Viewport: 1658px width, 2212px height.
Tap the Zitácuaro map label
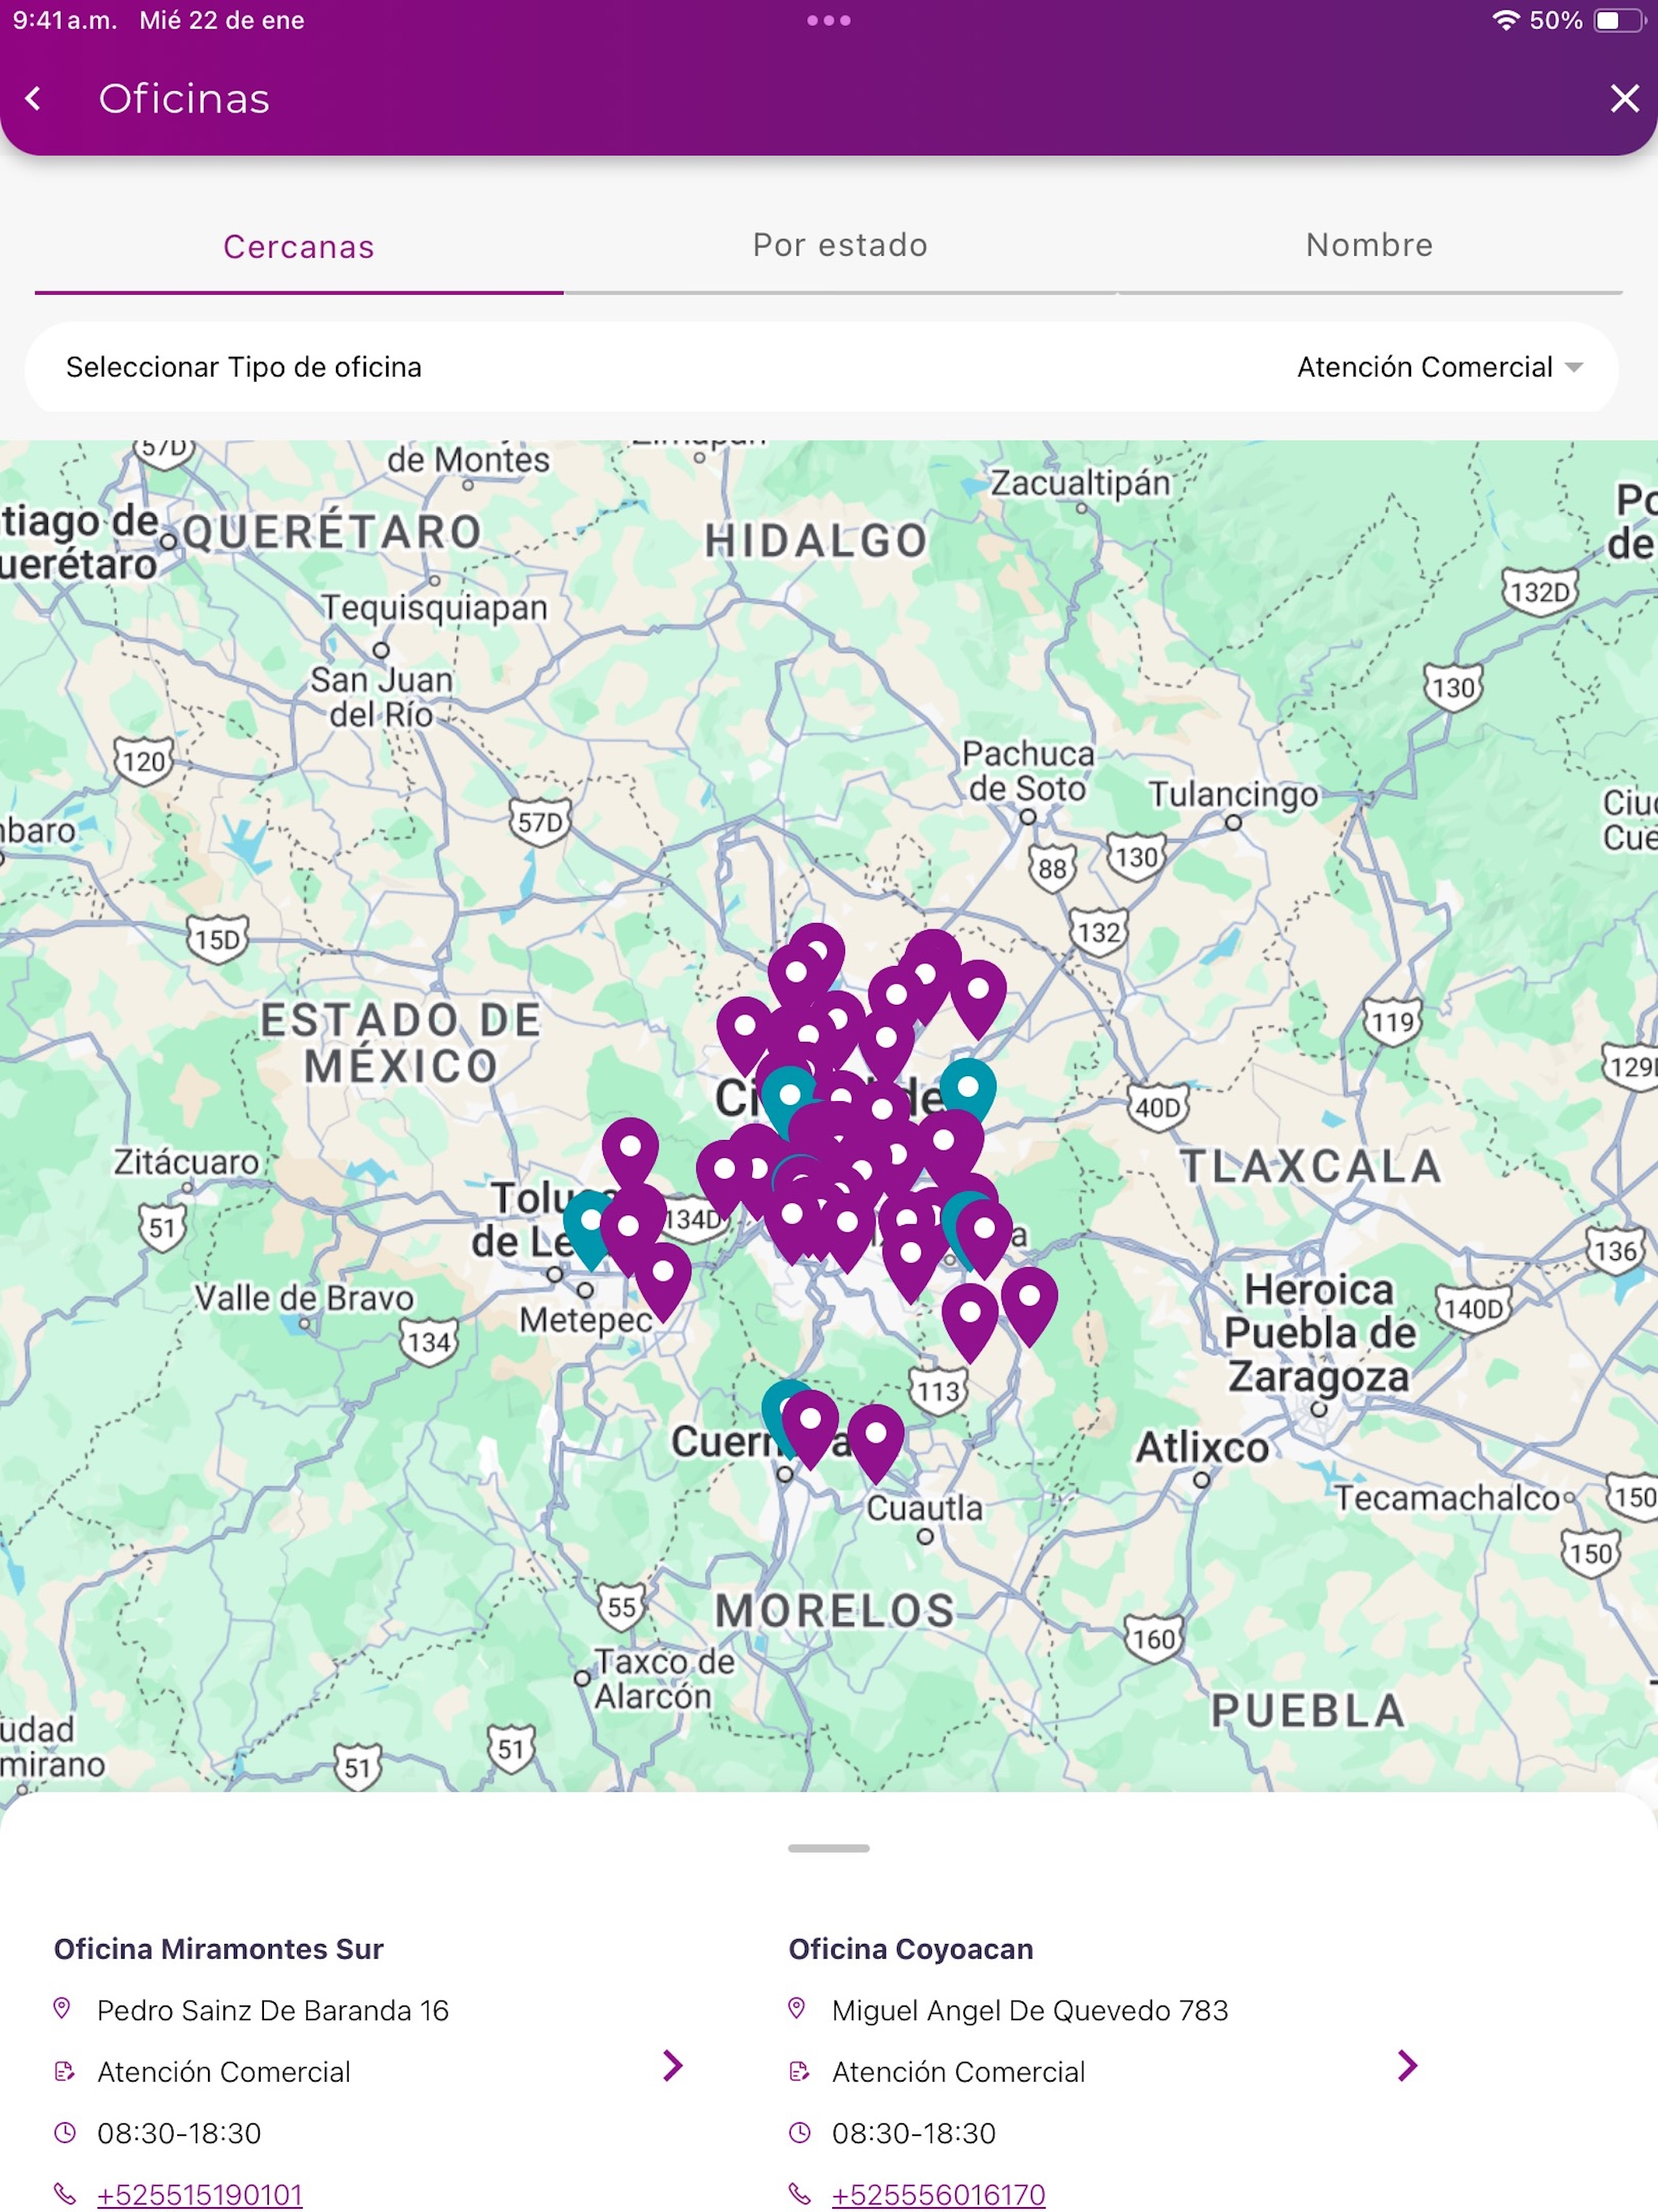[186, 1162]
